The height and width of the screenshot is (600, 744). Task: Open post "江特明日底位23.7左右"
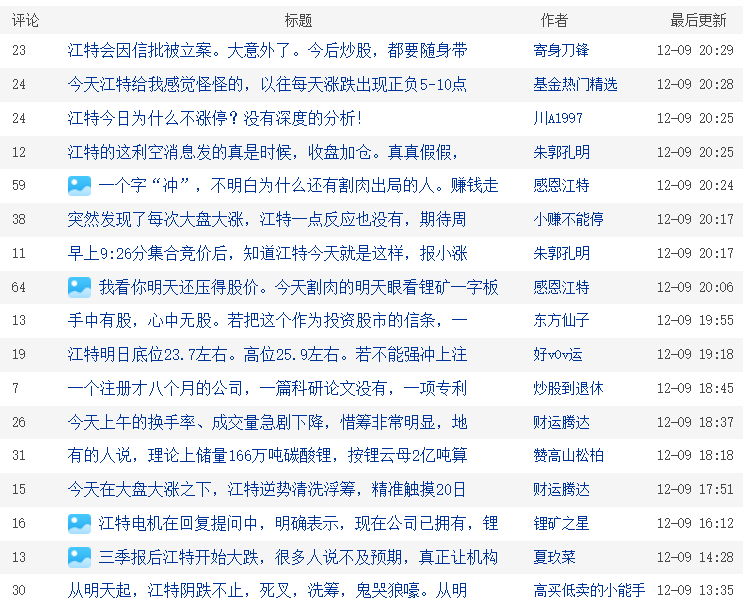pyautogui.click(x=267, y=354)
